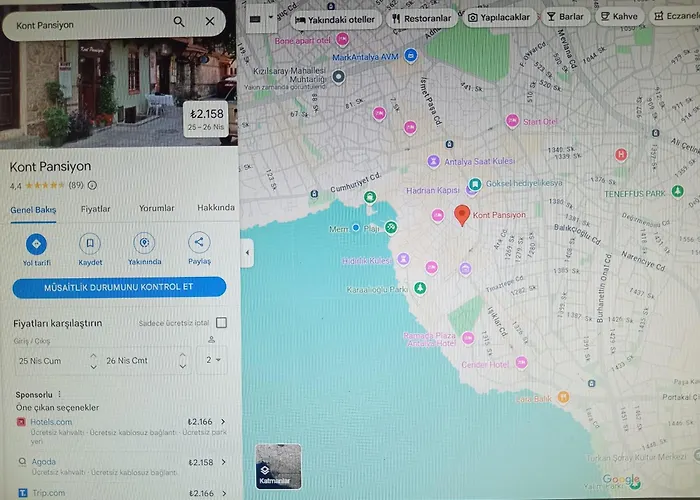Switch to the Genel Bakış tab
Viewport: 700px width, 500px height.
33,209
